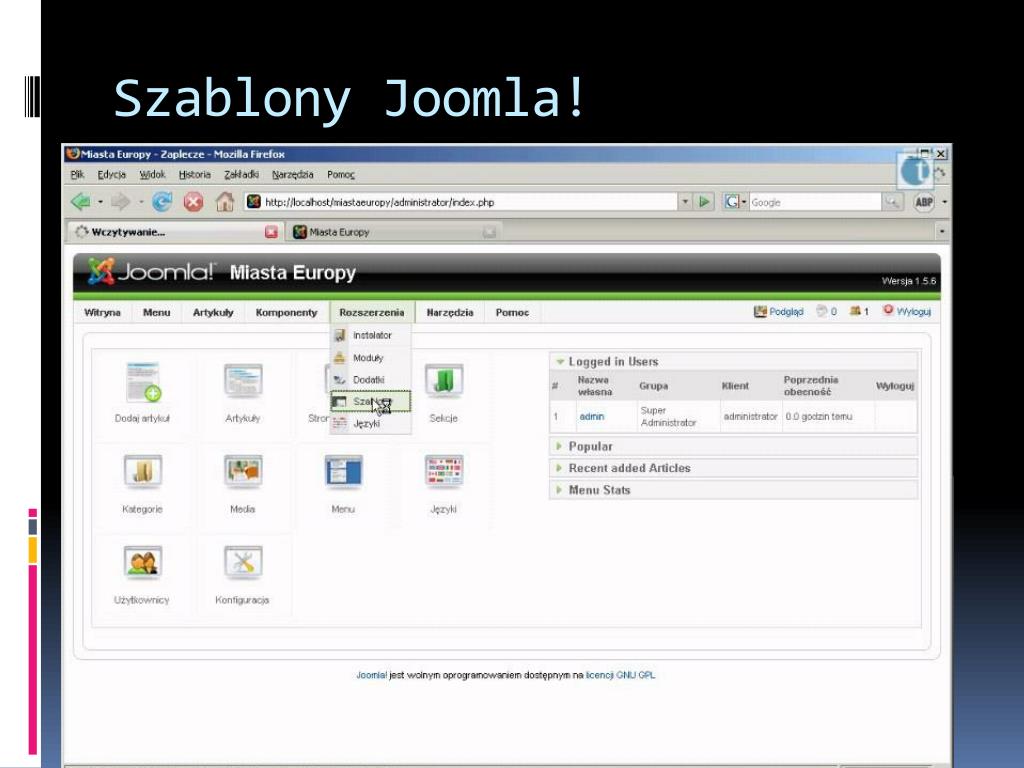The width and height of the screenshot is (1024, 768).
Task: Click the Super Administrator group cell
Action: coord(677,417)
